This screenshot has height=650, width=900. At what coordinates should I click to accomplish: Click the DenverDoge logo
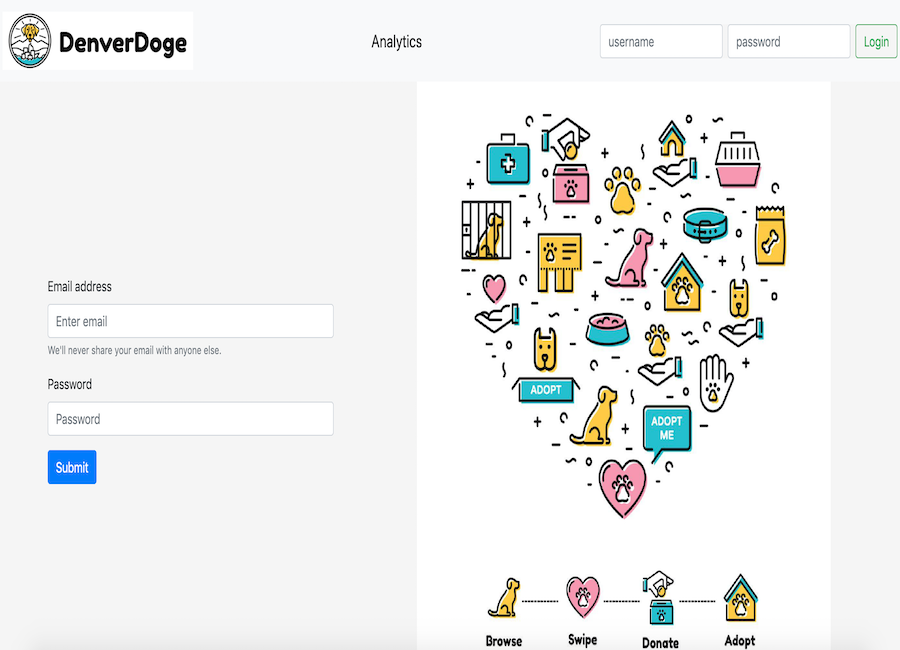click(98, 41)
